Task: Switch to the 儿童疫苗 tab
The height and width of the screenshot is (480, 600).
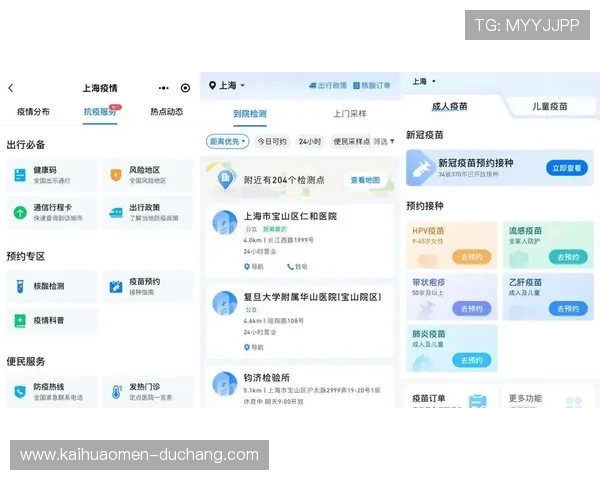Action: tap(550, 106)
